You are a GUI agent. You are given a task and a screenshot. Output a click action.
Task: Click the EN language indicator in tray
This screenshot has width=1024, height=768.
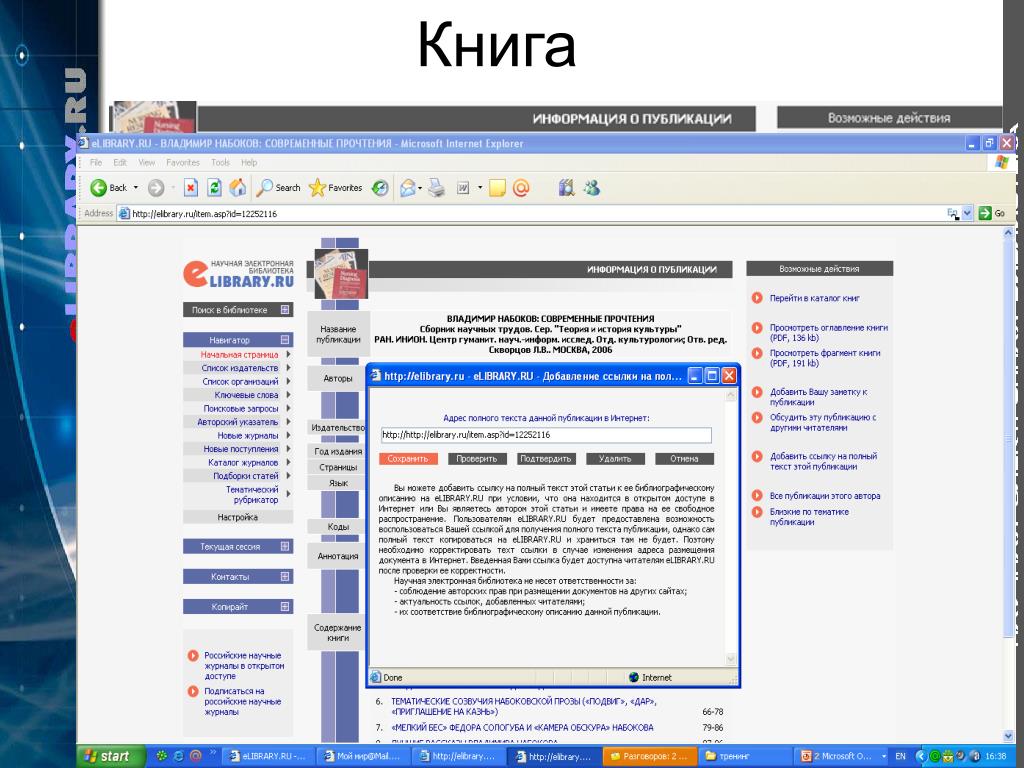click(x=901, y=756)
